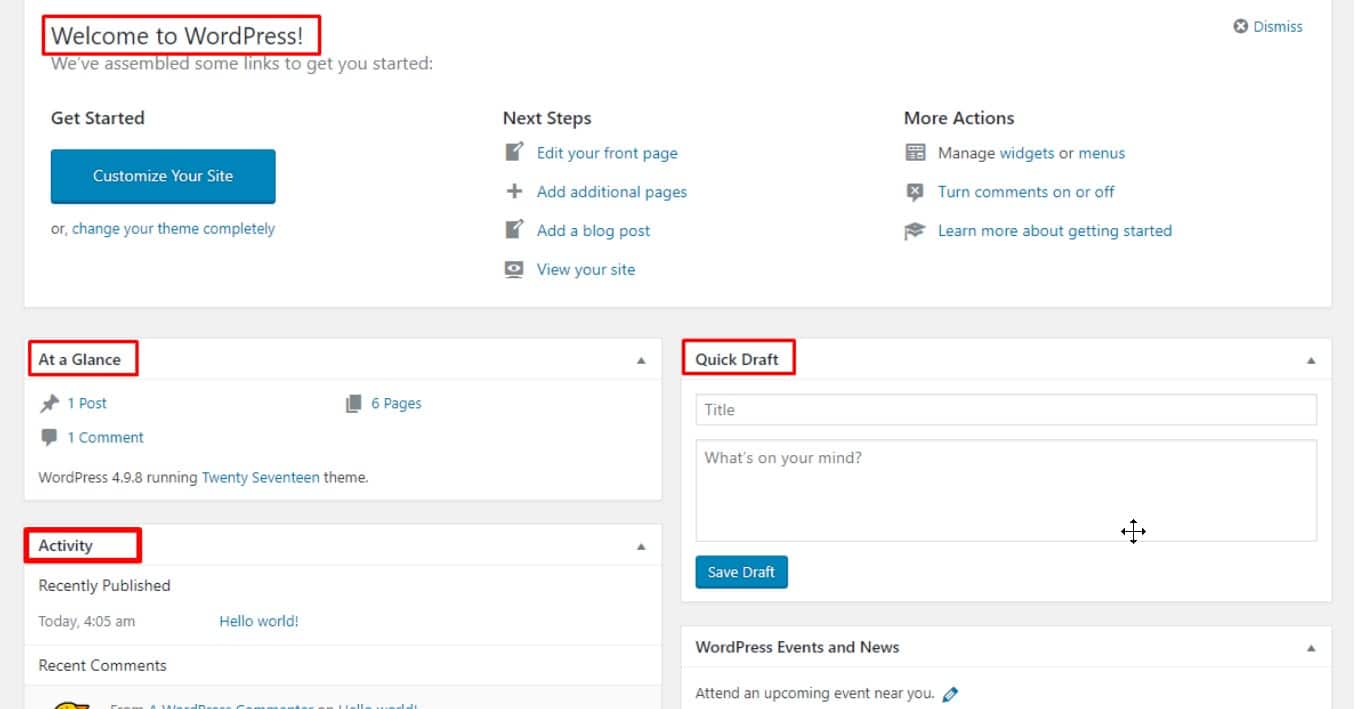Select the plus icon for Add additional pages
1357x709 pixels.
click(x=513, y=191)
